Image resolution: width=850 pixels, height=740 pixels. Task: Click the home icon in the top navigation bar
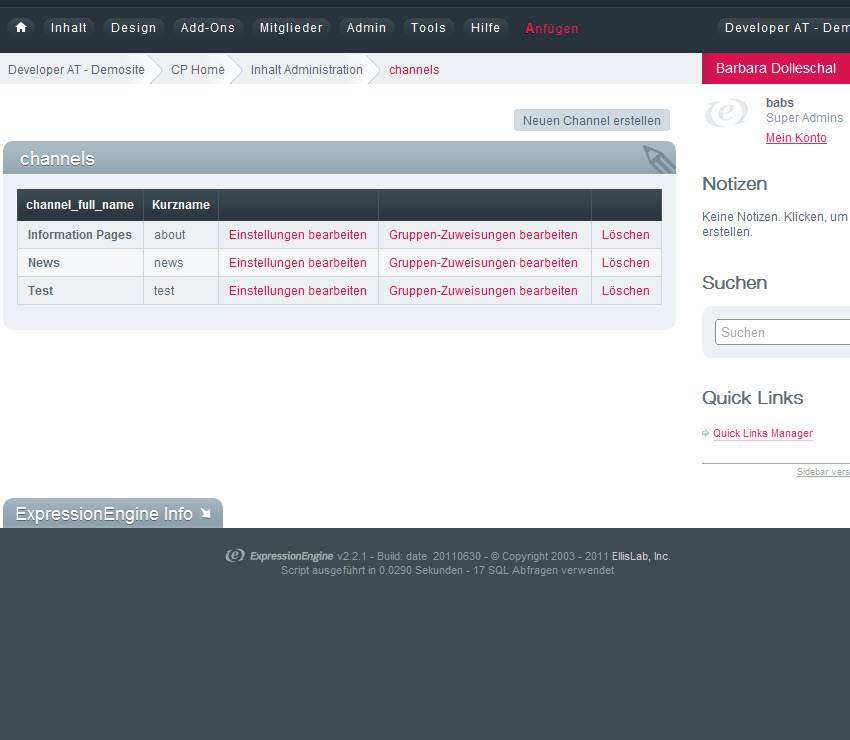tap(21, 28)
